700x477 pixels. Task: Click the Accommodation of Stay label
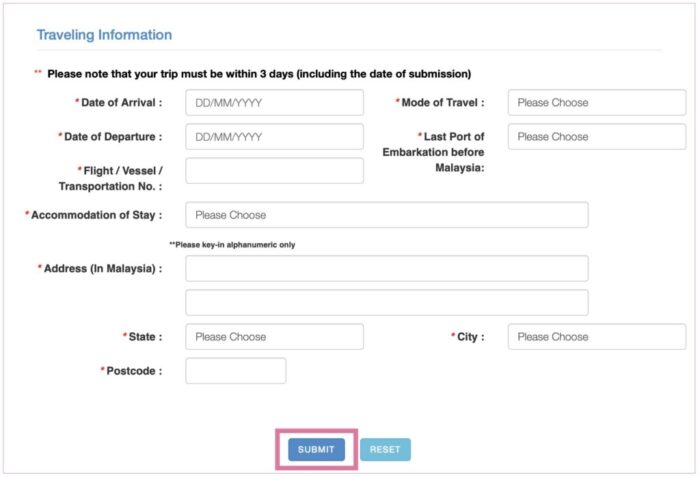(x=94, y=215)
